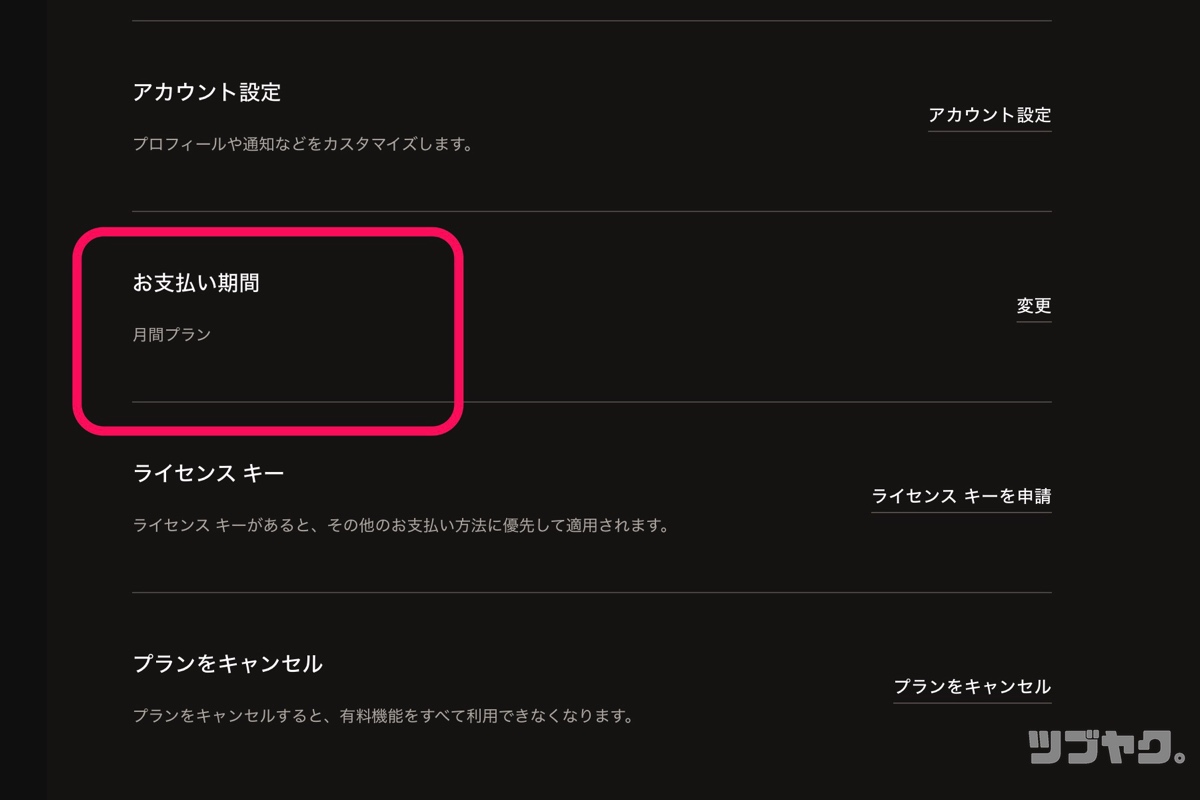
Task: Click the プランをキャンセルすると warning text
Action: point(383,716)
